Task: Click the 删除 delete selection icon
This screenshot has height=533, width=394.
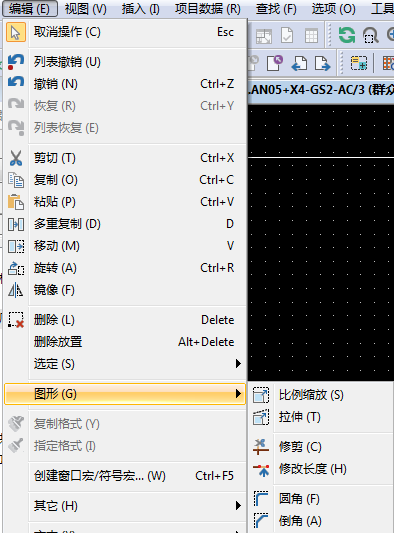Action: (16, 320)
